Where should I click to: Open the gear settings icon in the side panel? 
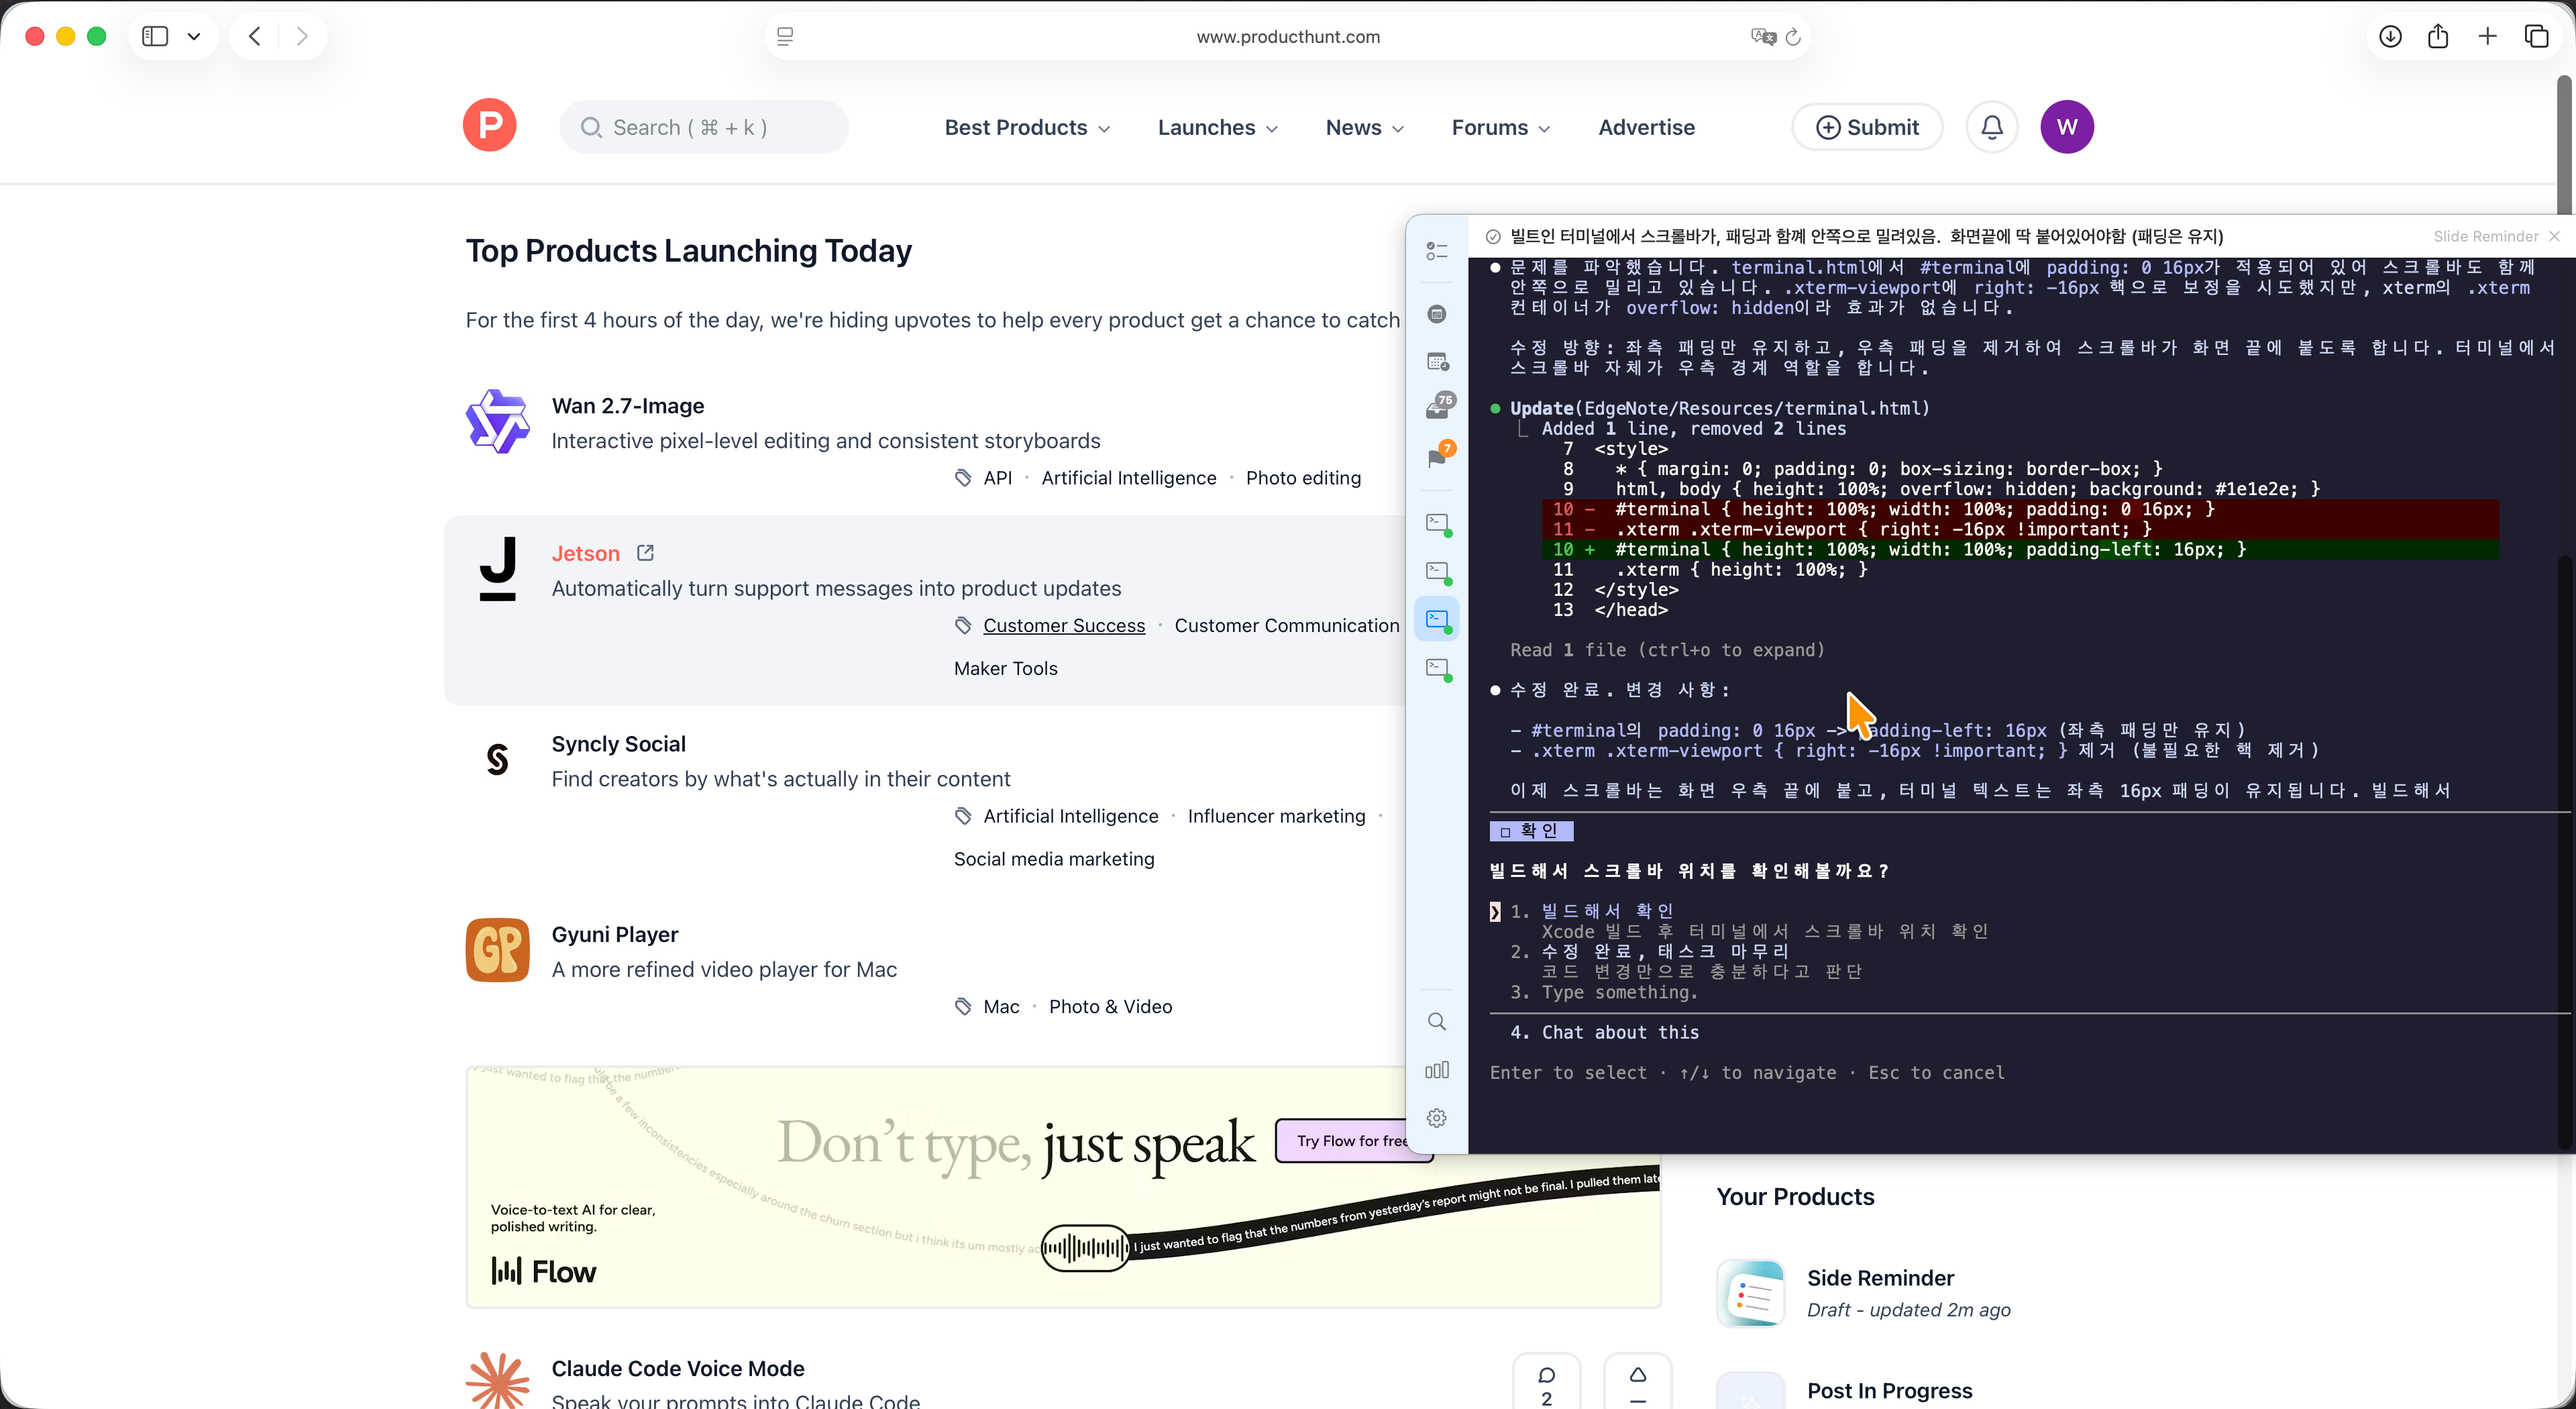pyautogui.click(x=1437, y=1118)
